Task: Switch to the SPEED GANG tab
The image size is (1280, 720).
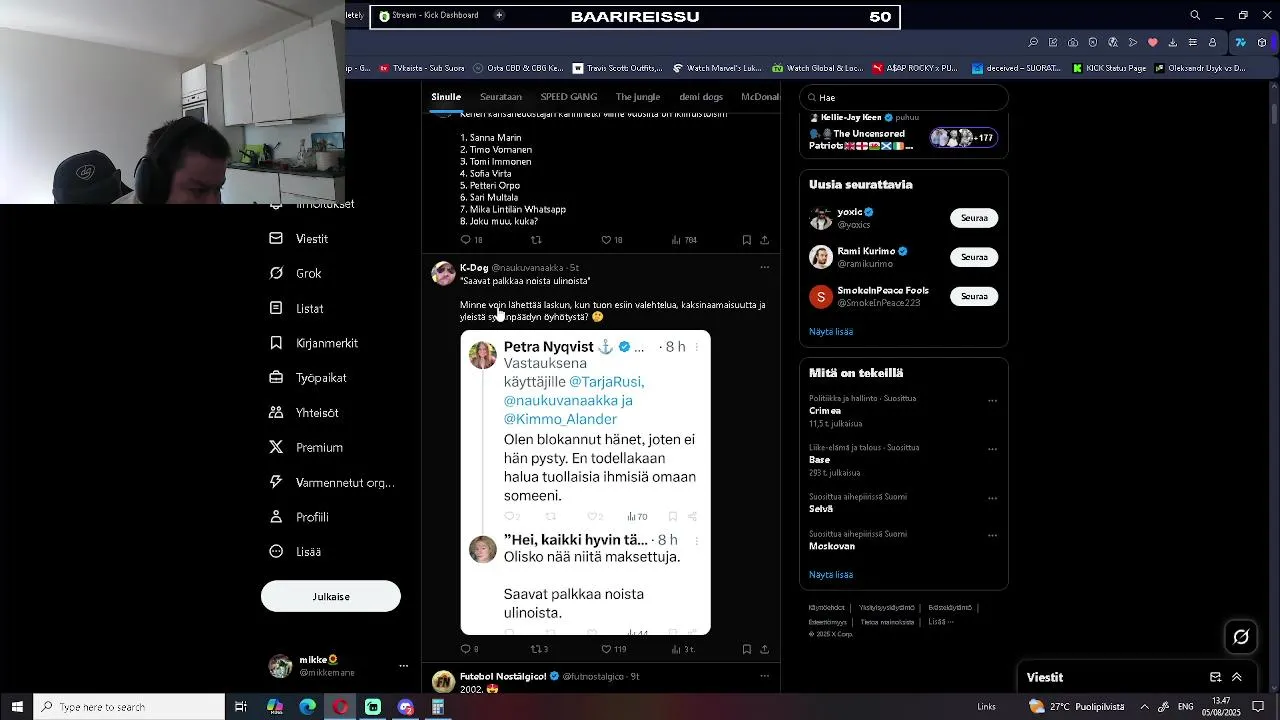Action: coord(569,97)
